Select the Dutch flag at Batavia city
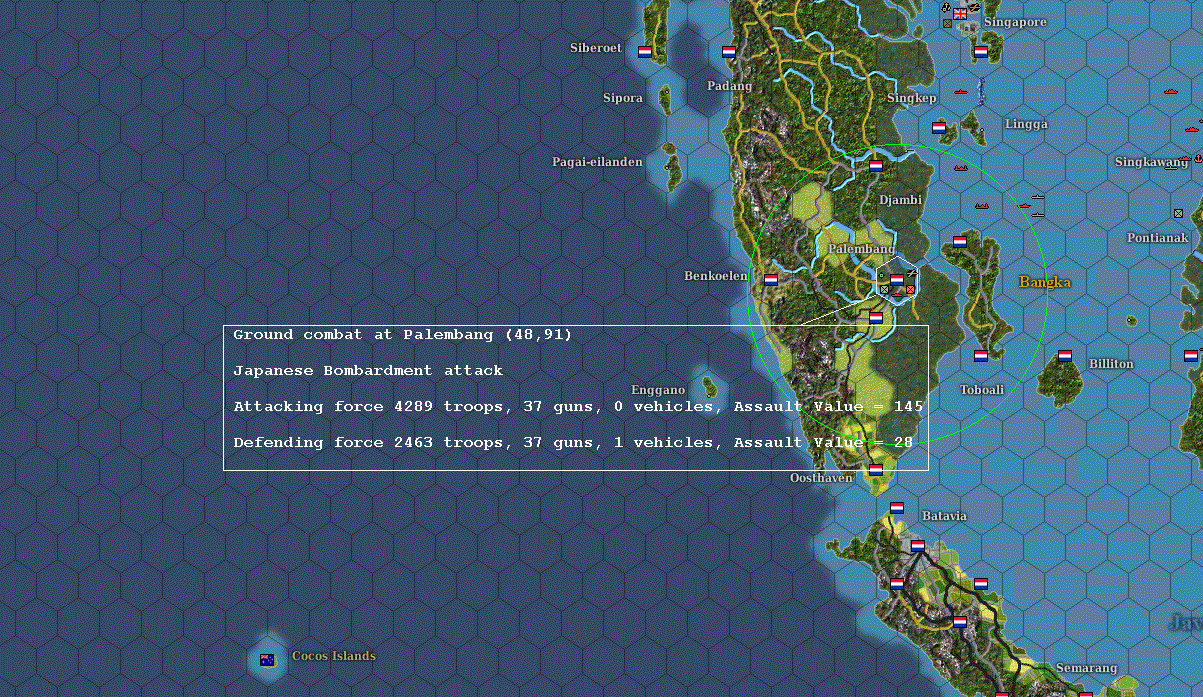The image size is (1203, 697). click(x=918, y=546)
